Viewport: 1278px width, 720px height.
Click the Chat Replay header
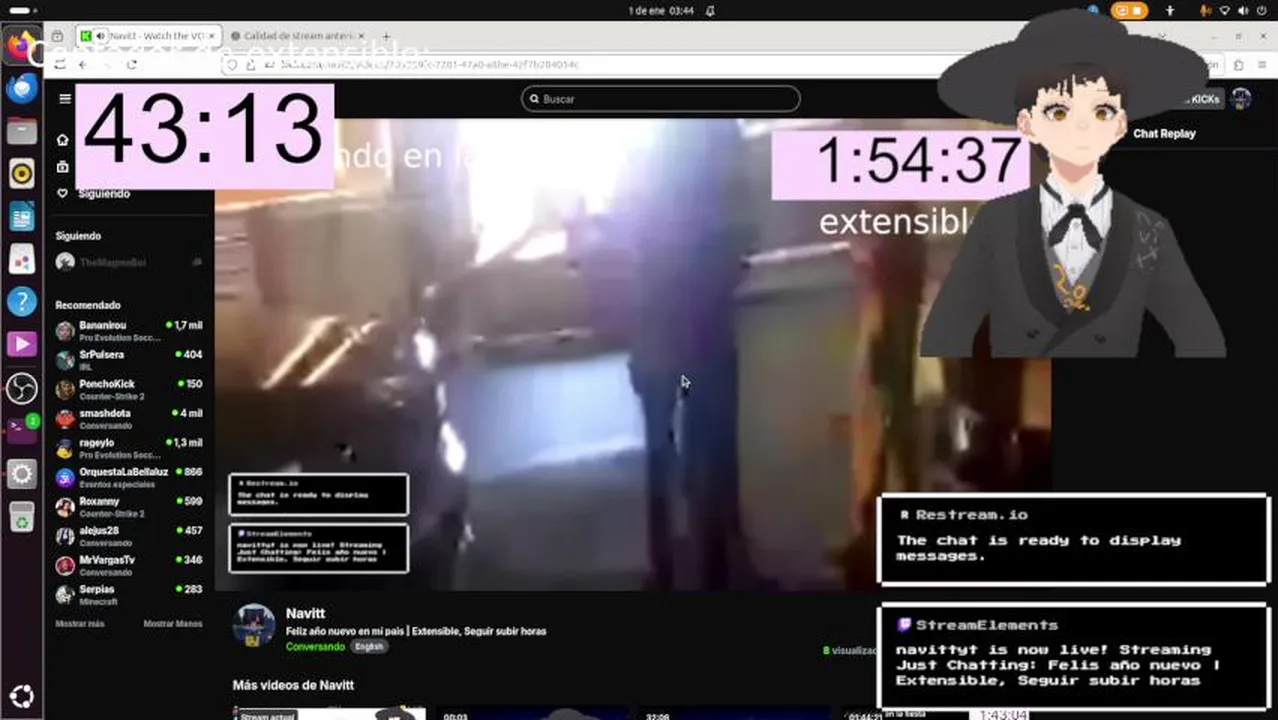click(1164, 133)
